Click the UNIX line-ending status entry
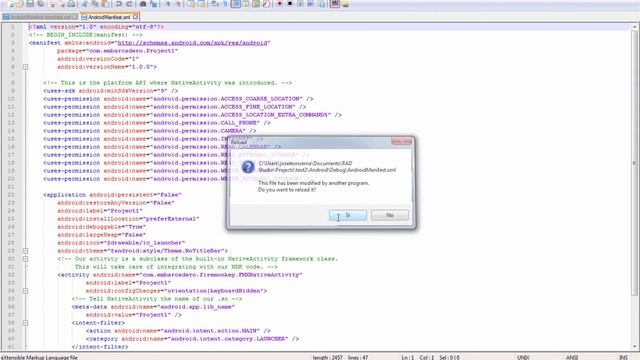 coord(523,357)
